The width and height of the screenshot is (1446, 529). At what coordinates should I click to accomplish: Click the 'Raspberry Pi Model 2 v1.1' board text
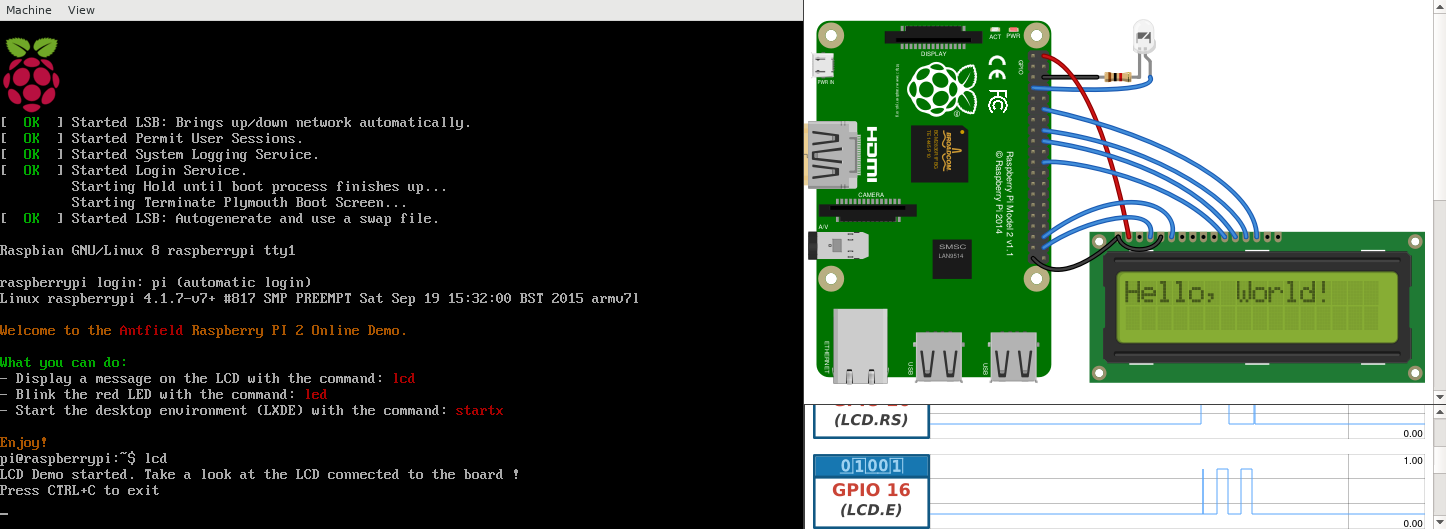coord(1009,204)
